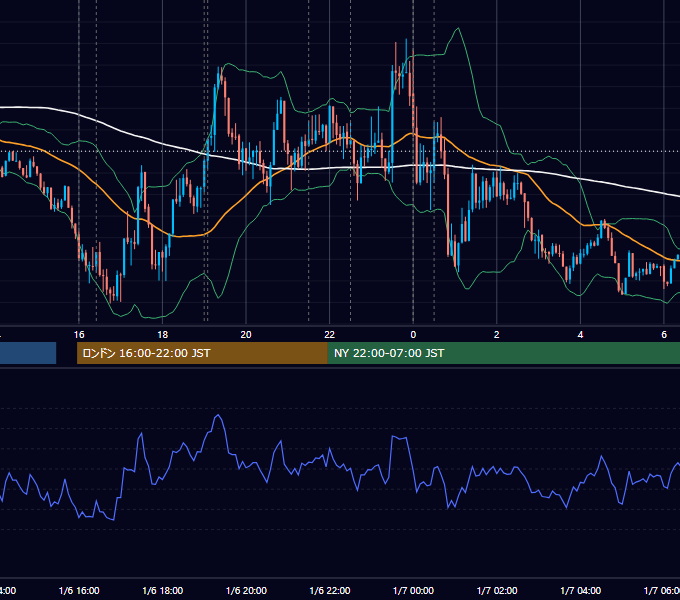
Task: Click the 1/6 22:00 date label
Action: pos(330,591)
